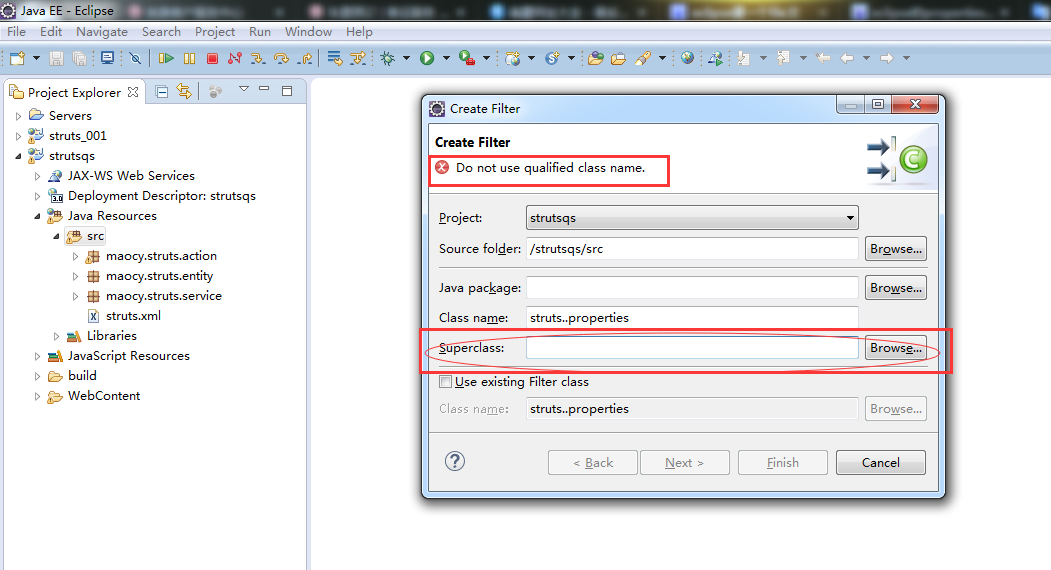
Task: Click the New wizard toolbar icon
Action: point(17,58)
